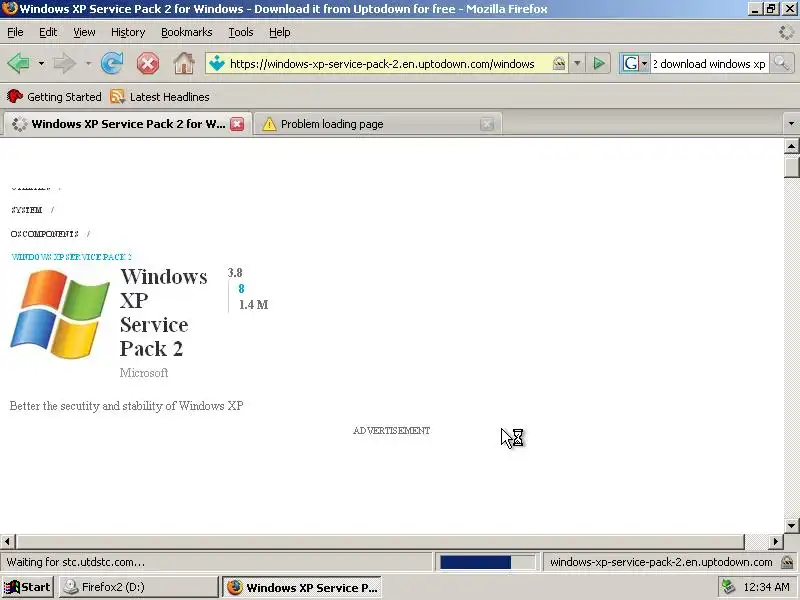Image resolution: width=800 pixels, height=600 pixels.
Task: Click the green Go arrow button
Action: 599,64
